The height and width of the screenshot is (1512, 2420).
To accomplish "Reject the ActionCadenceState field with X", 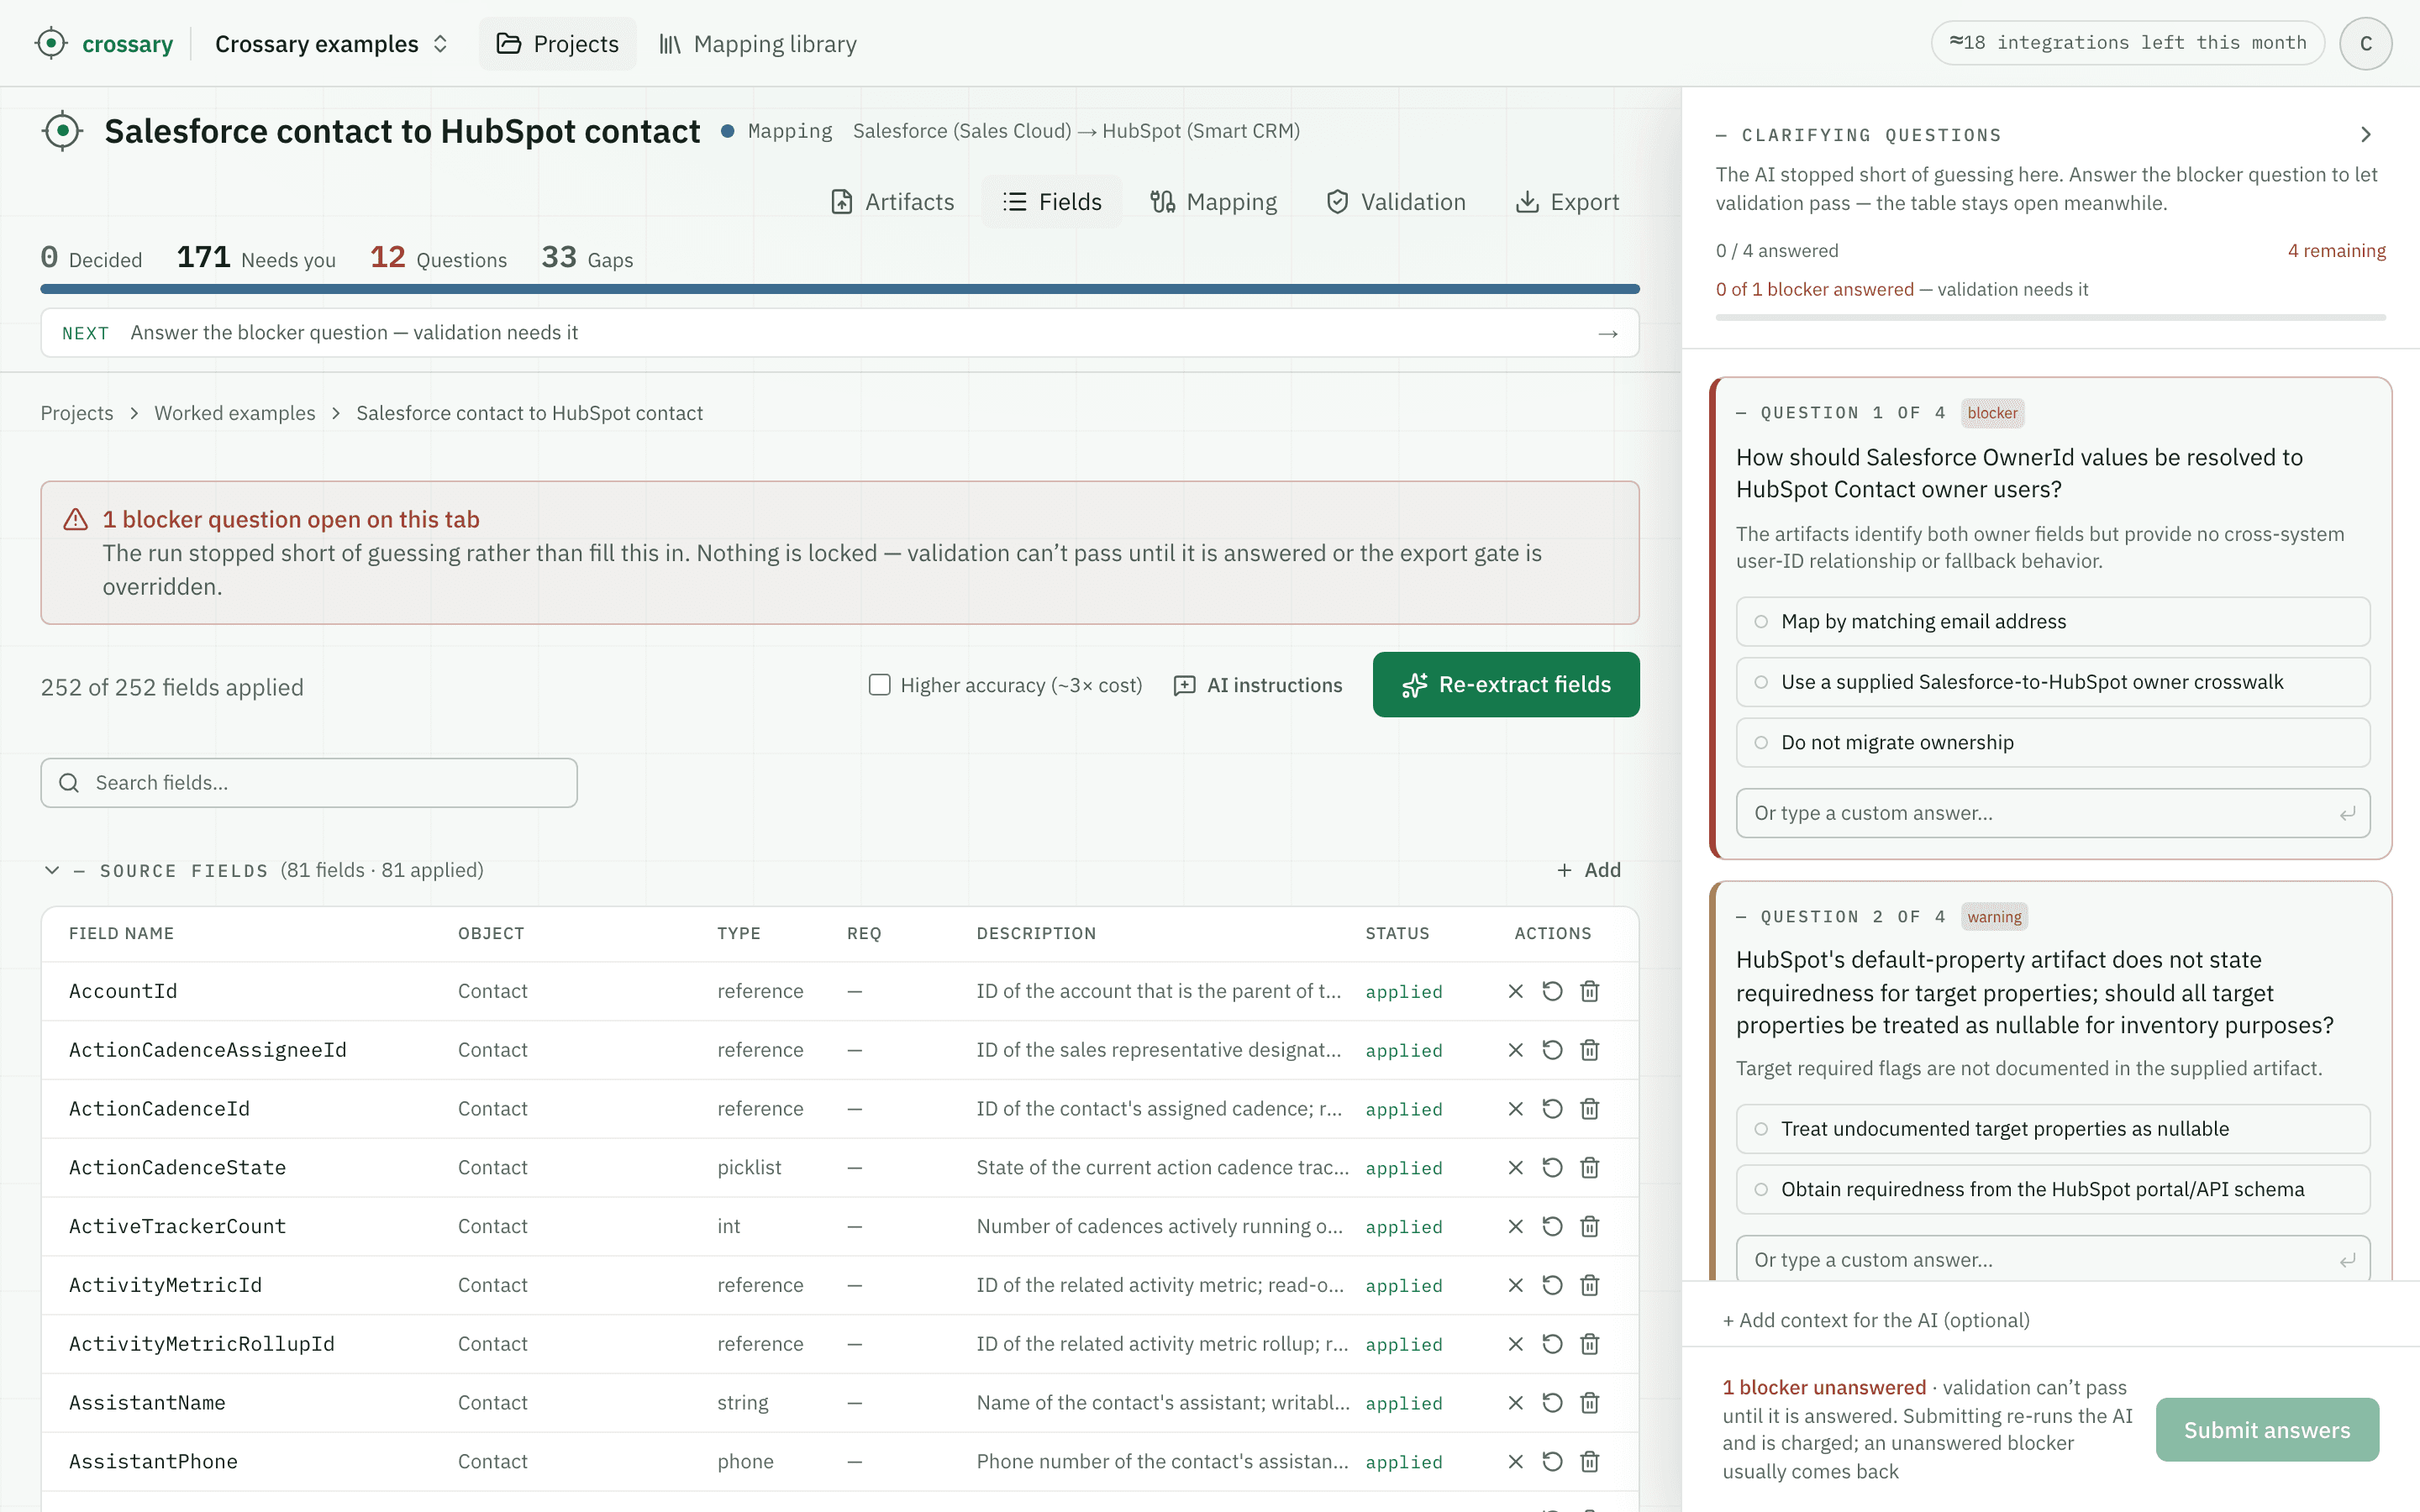I will tap(1515, 1168).
